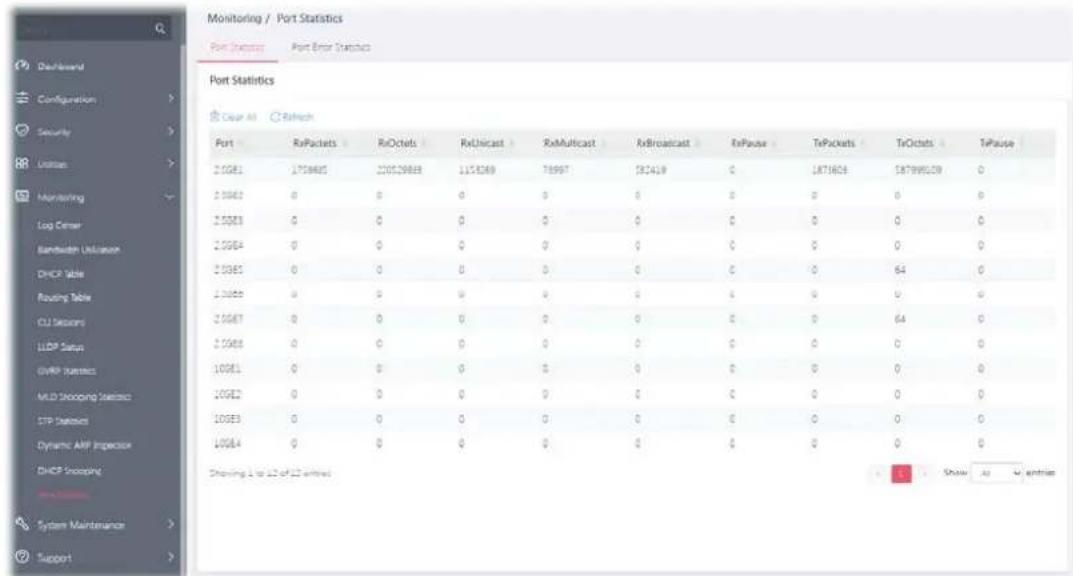Open GVRP Statistics page

[66, 371]
